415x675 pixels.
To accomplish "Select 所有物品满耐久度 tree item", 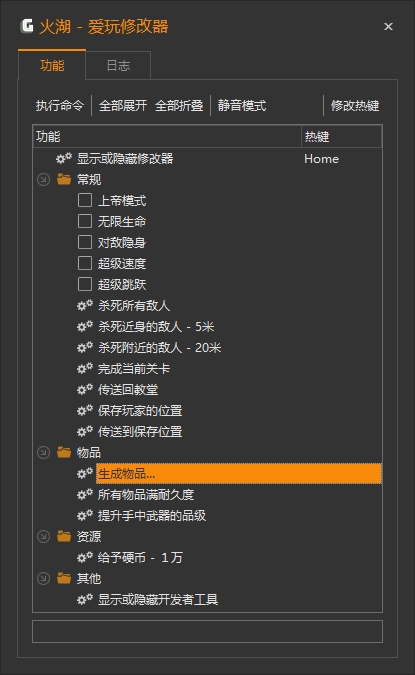I will [x=146, y=495].
